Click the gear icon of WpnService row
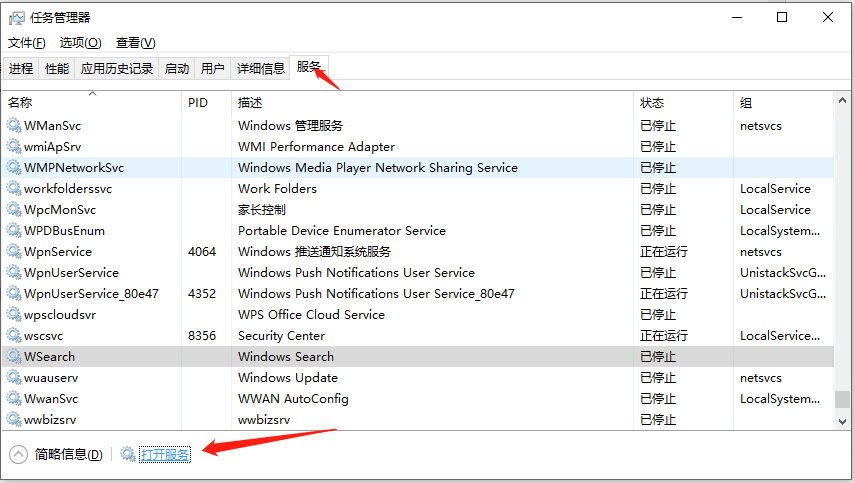854x483 pixels. coord(14,252)
